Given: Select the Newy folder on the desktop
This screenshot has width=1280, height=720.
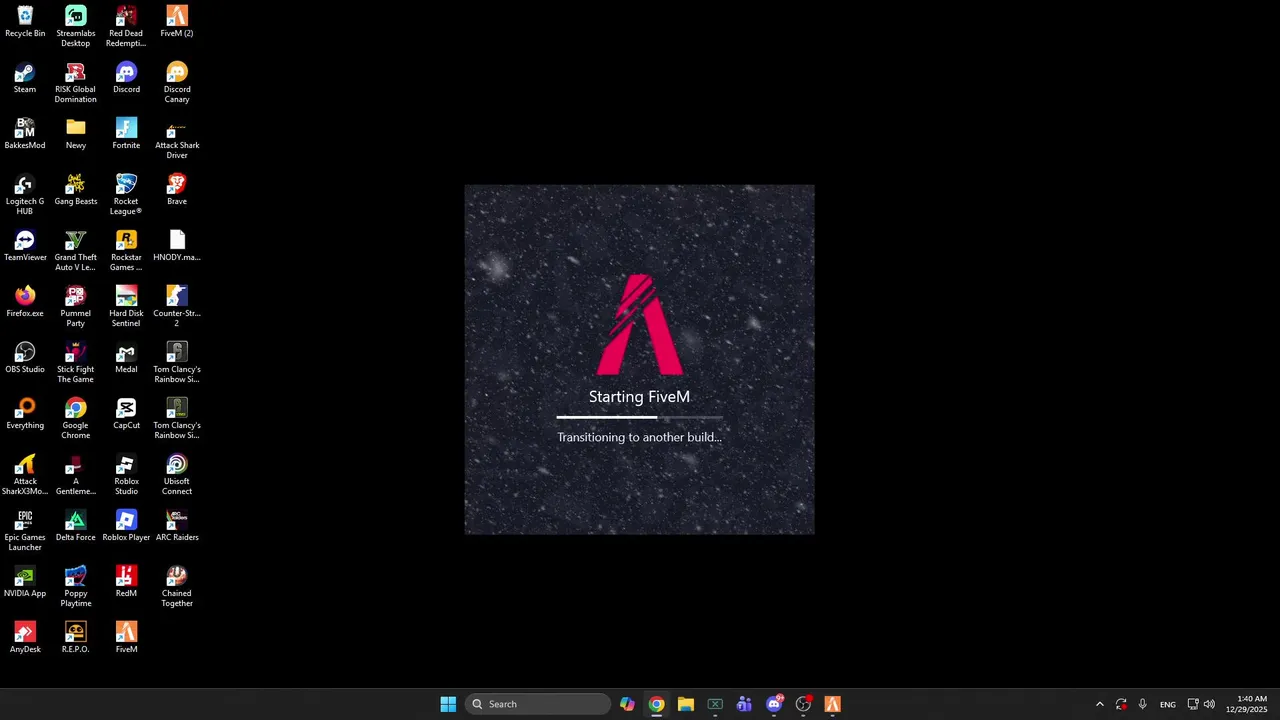Looking at the screenshot, I should coord(75,134).
